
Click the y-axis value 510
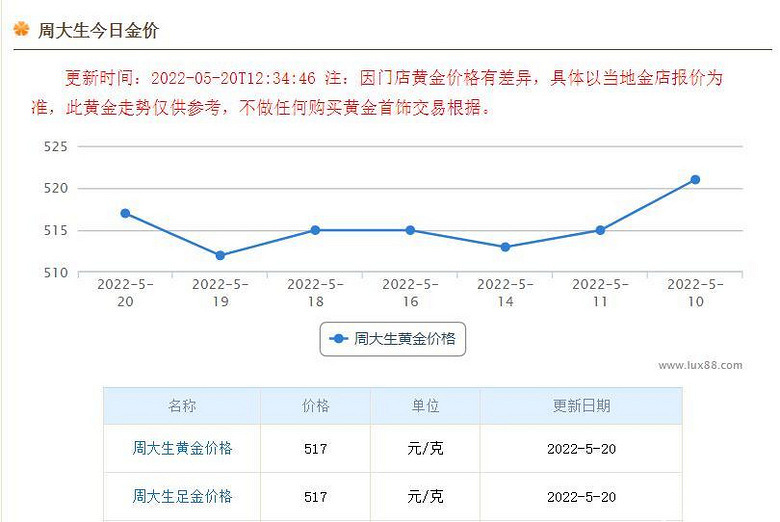[56, 273]
